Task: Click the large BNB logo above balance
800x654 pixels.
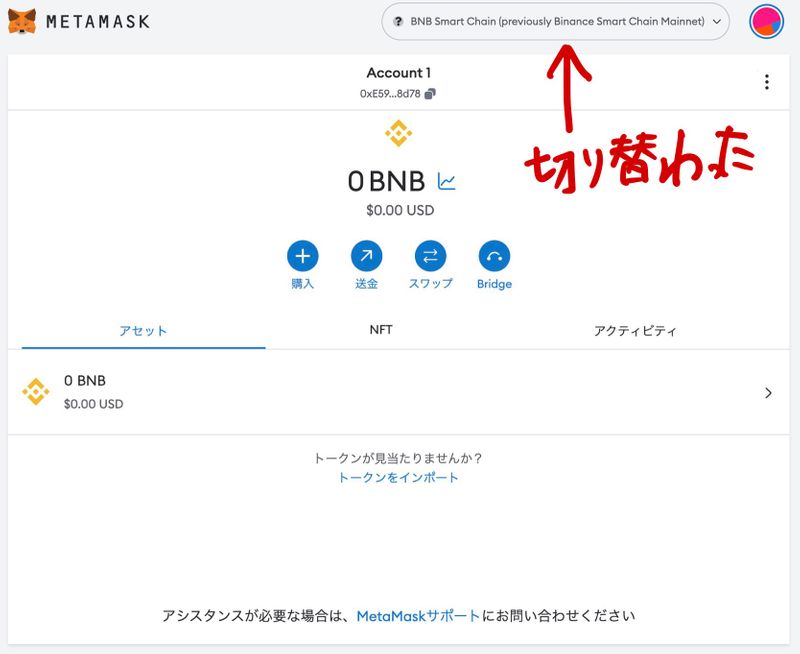Action: (x=398, y=133)
